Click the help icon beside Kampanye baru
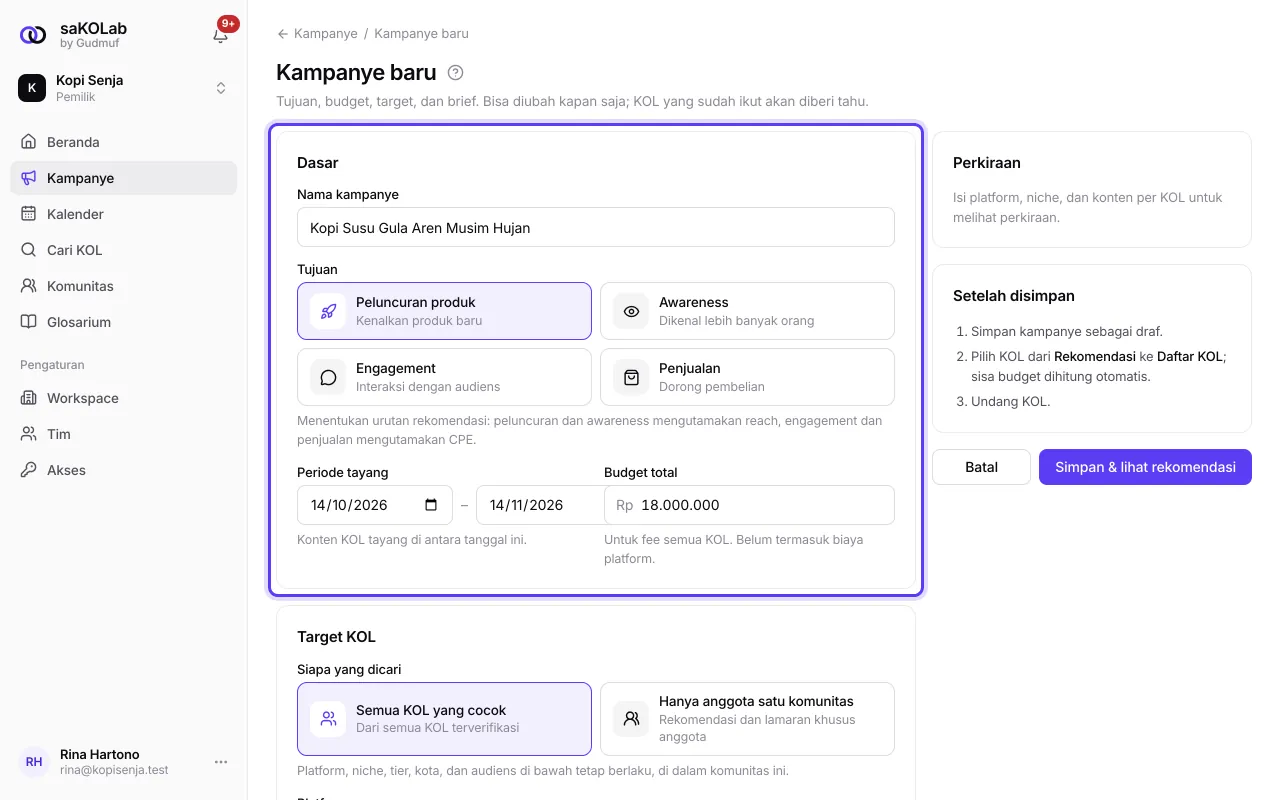This screenshot has height=800, width=1280. (x=456, y=72)
